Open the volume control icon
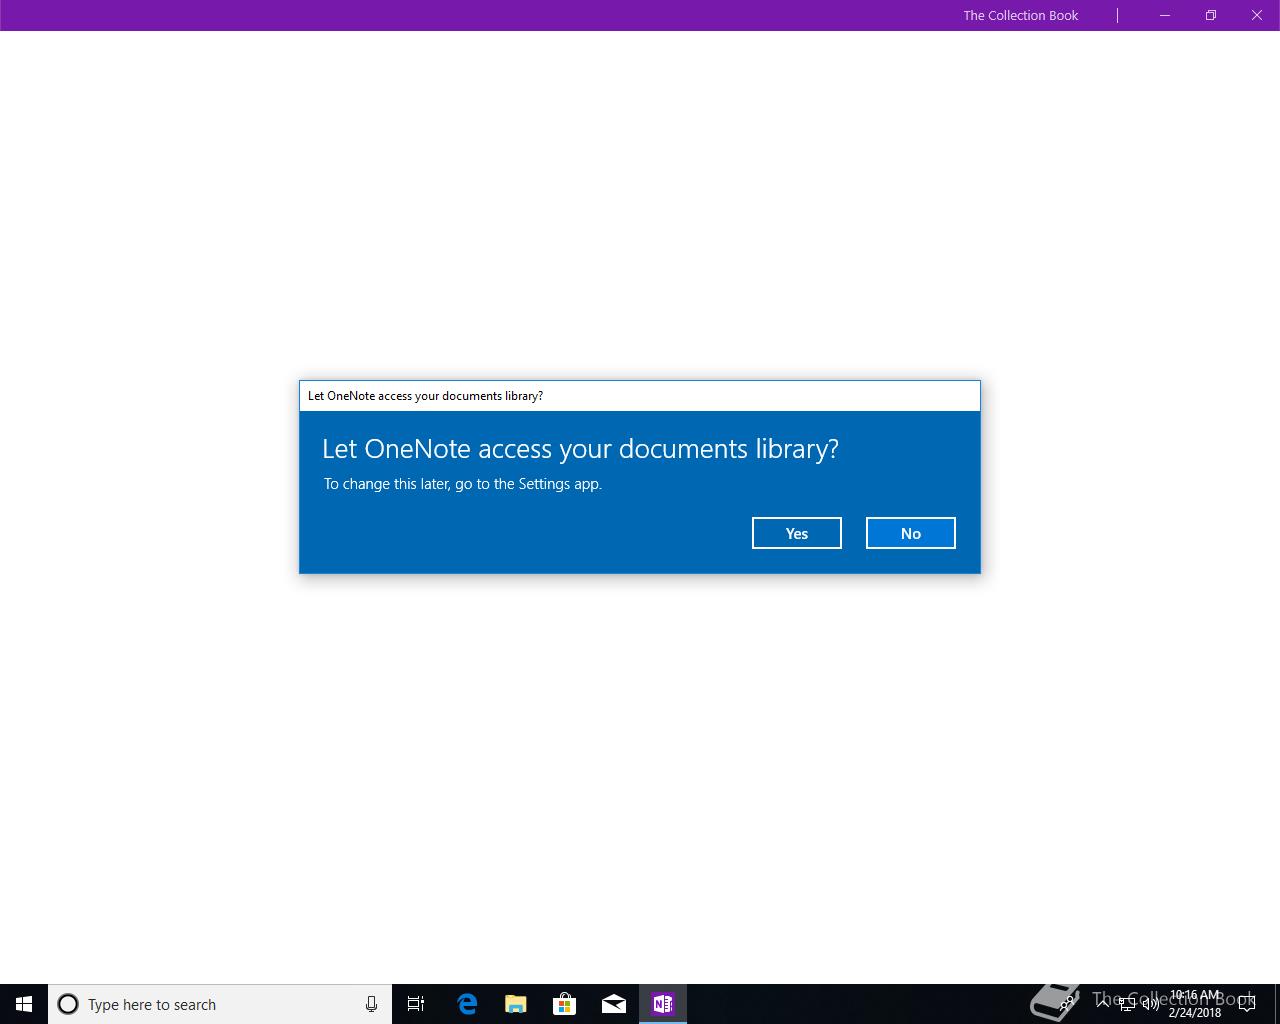This screenshot has width=1280, height=1024. pos(1150,1004)
